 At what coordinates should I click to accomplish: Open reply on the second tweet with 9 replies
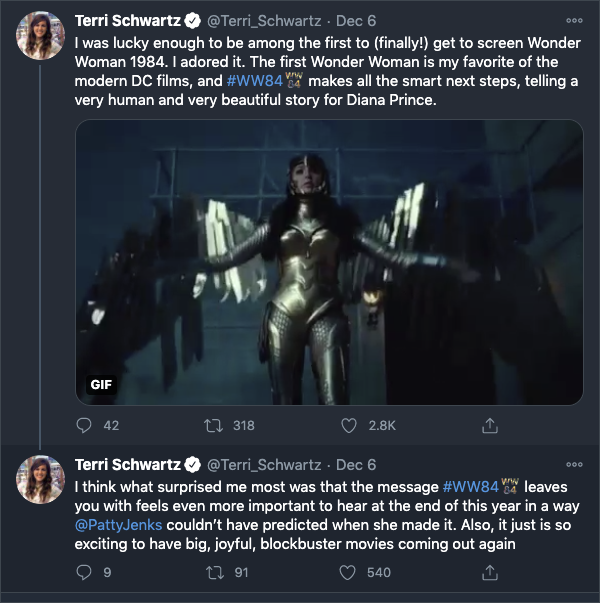[84, 572]
